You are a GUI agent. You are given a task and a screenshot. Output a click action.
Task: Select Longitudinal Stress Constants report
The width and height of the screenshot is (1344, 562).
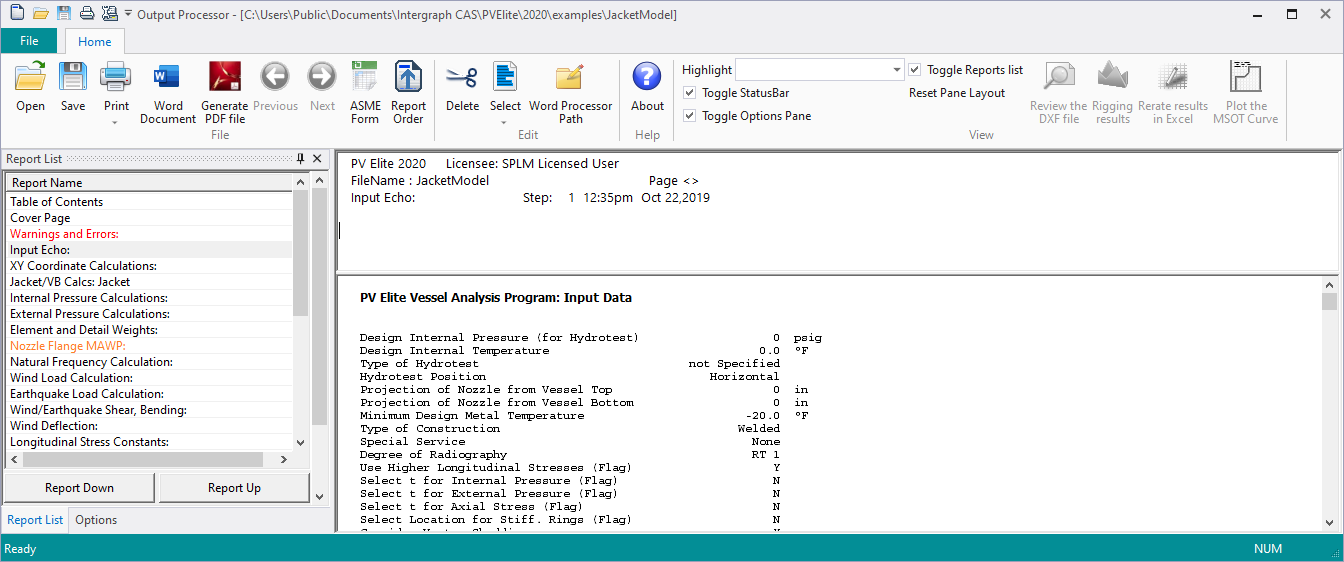[149, 442]
